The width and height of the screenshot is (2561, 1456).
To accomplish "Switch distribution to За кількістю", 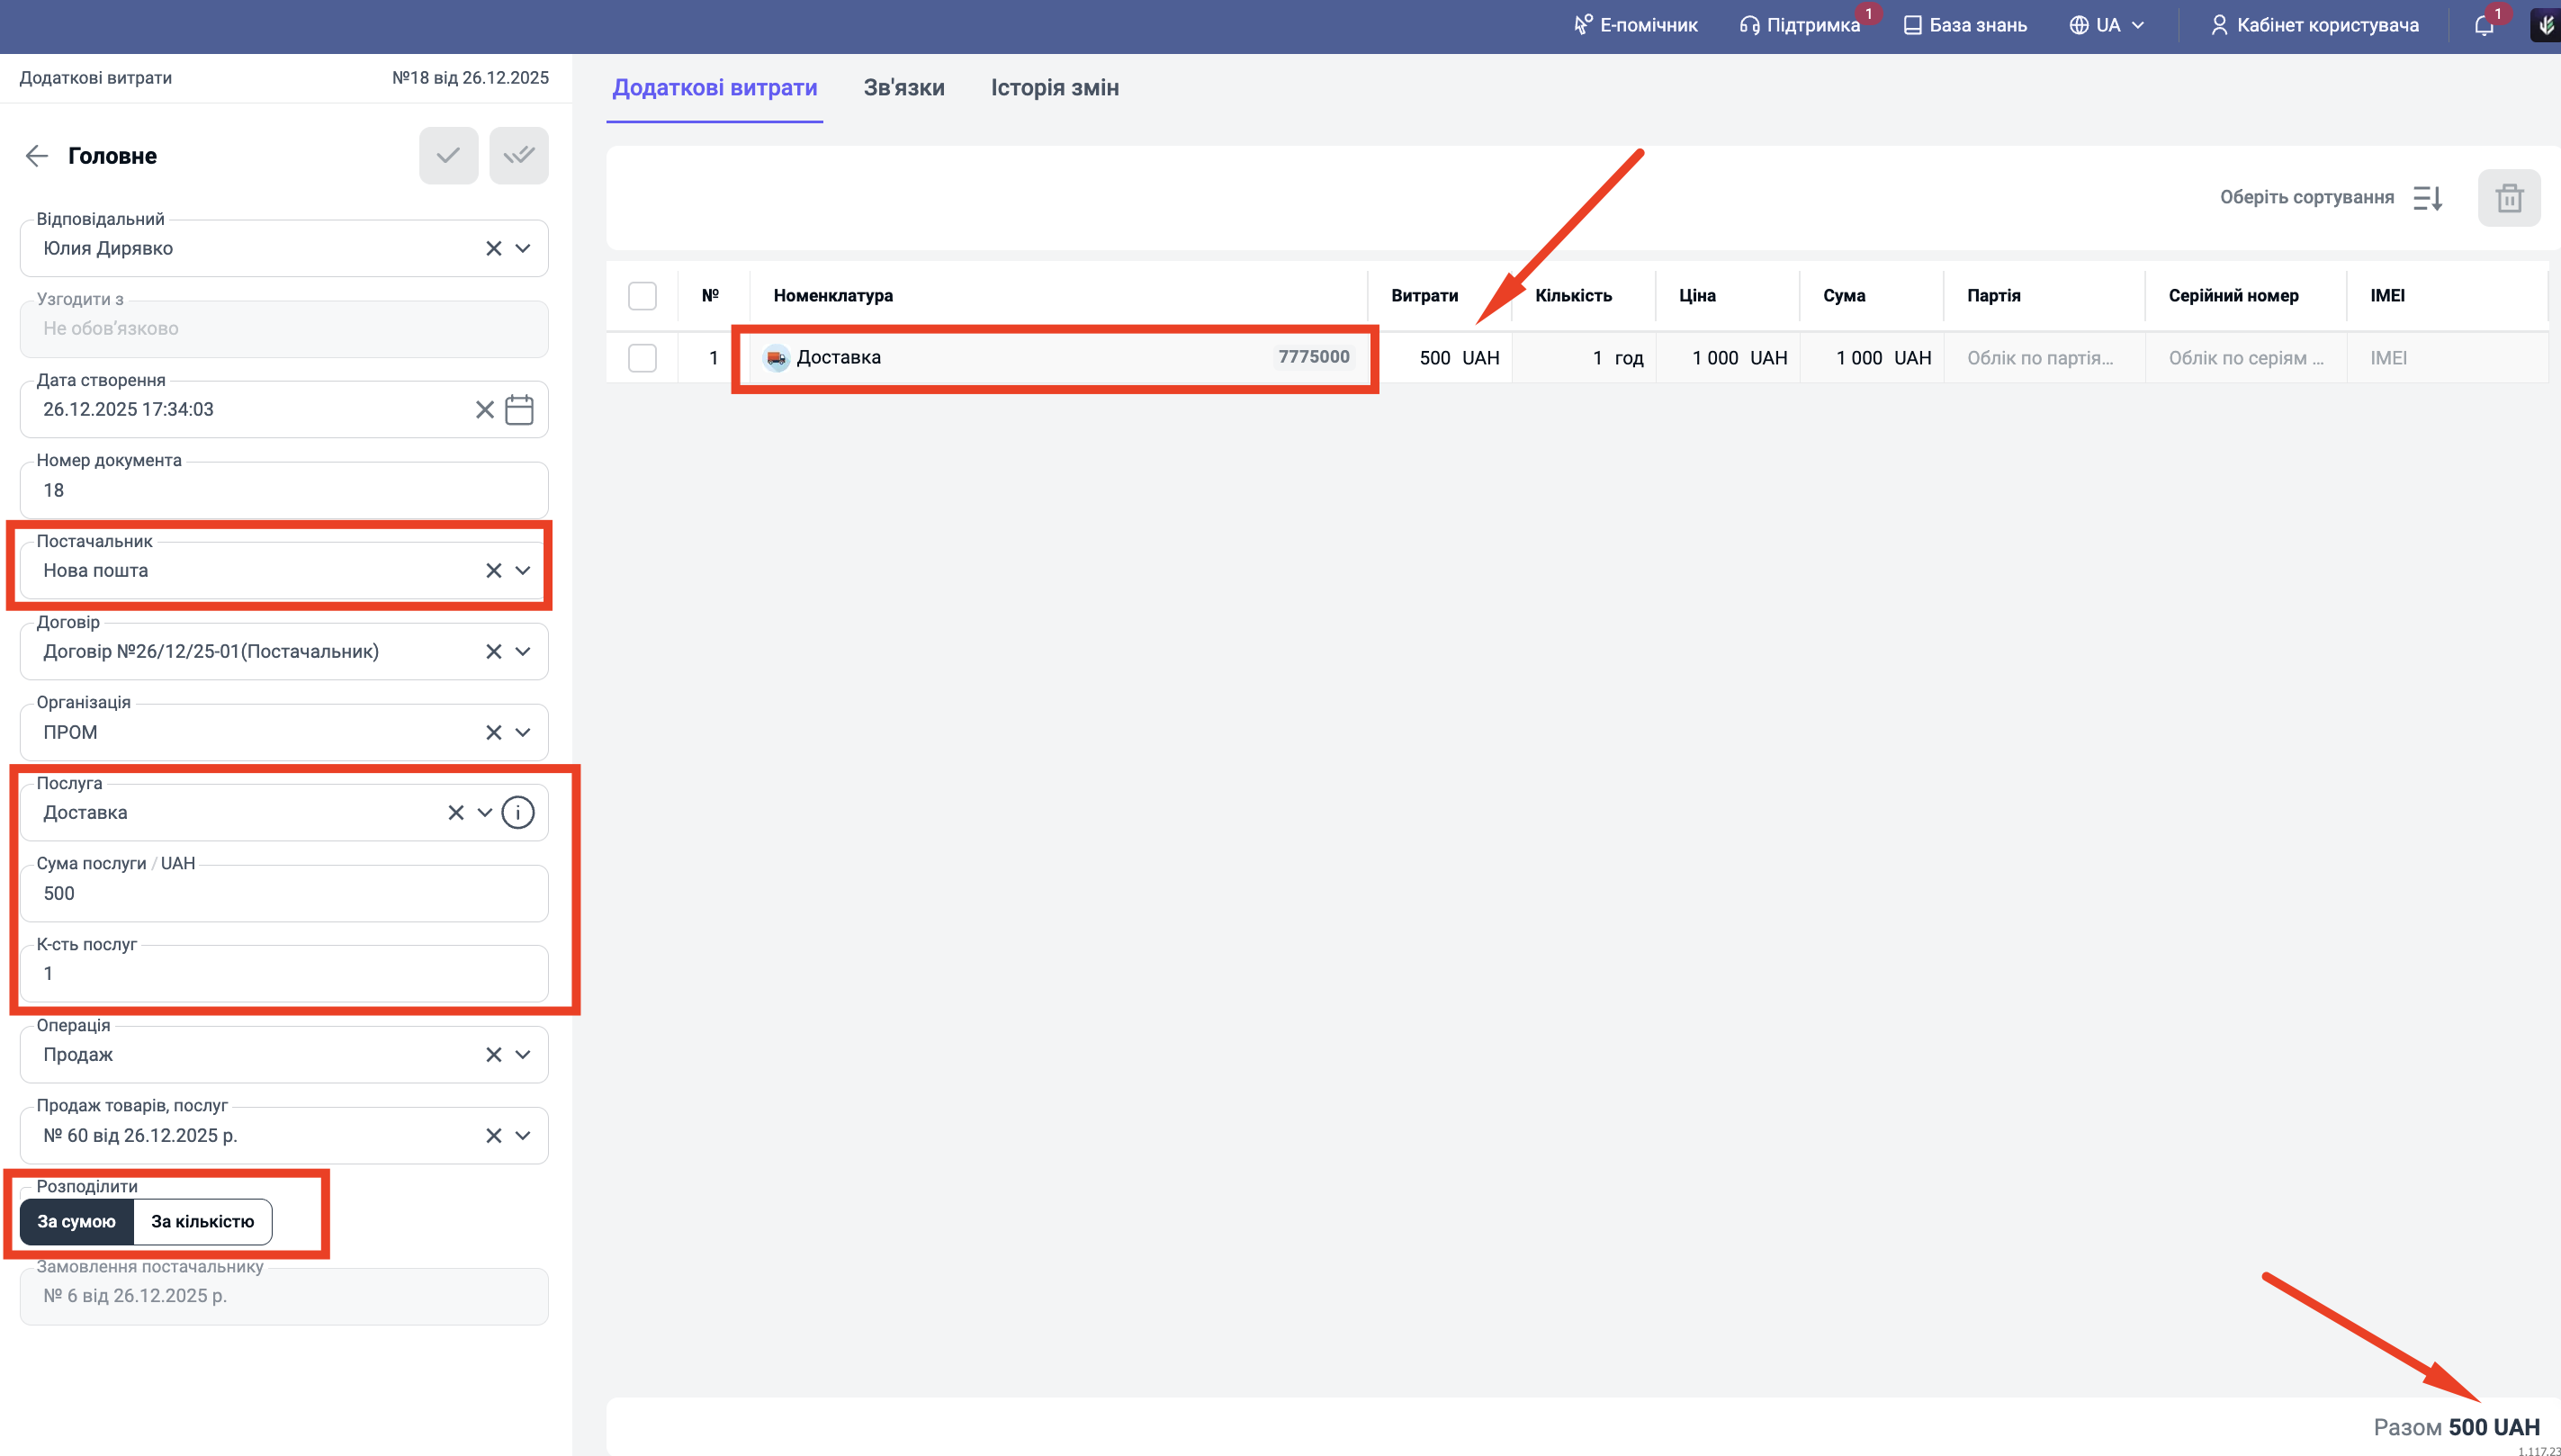I will tap(202, 1222).
